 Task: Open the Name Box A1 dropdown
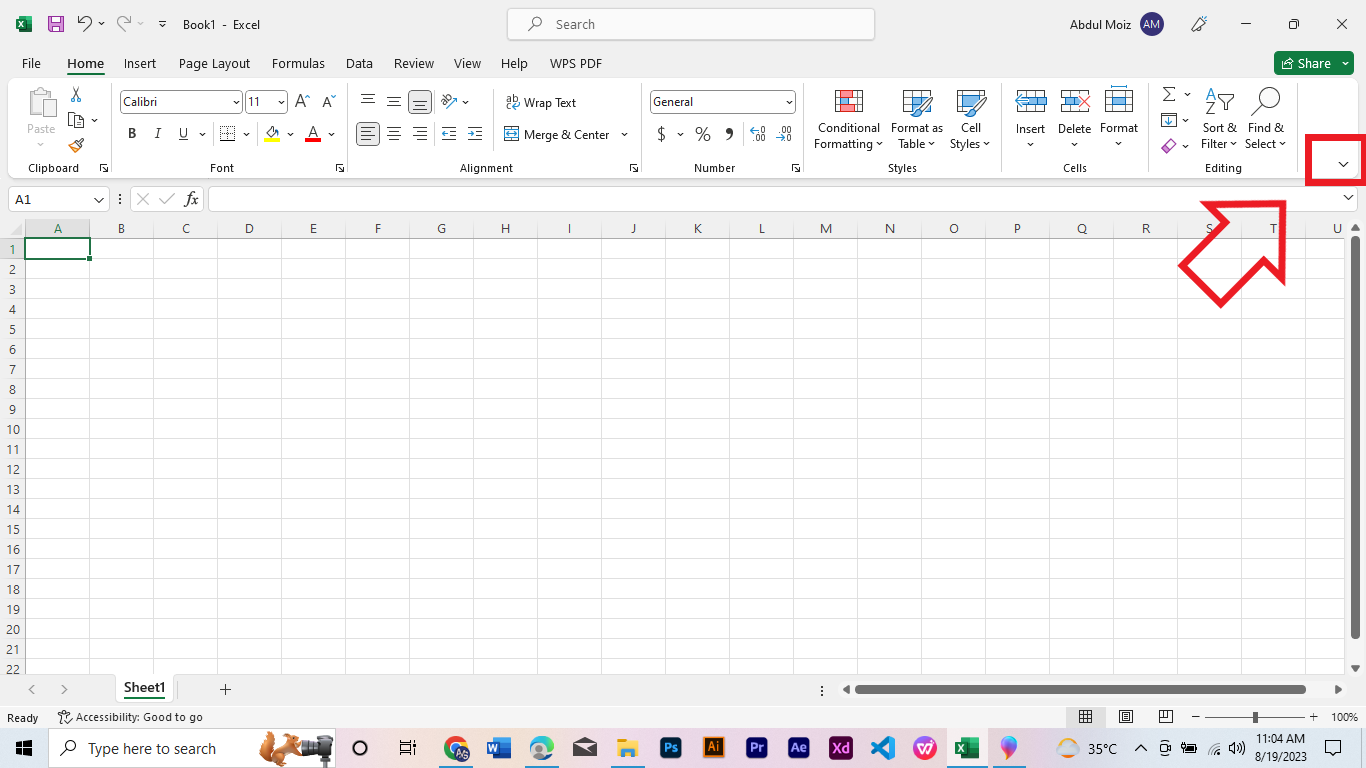pos(99,199)
